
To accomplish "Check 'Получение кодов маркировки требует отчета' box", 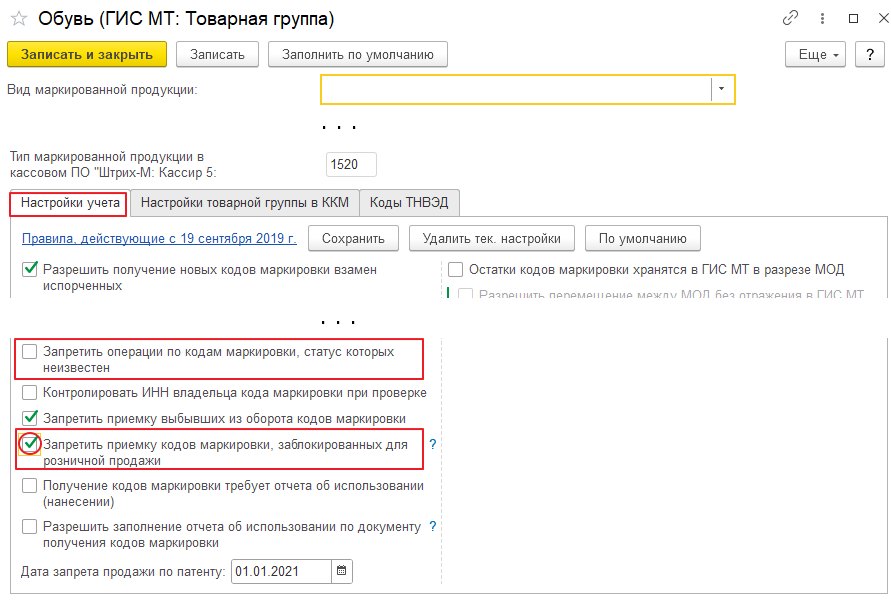I will [x=30, y=486].
